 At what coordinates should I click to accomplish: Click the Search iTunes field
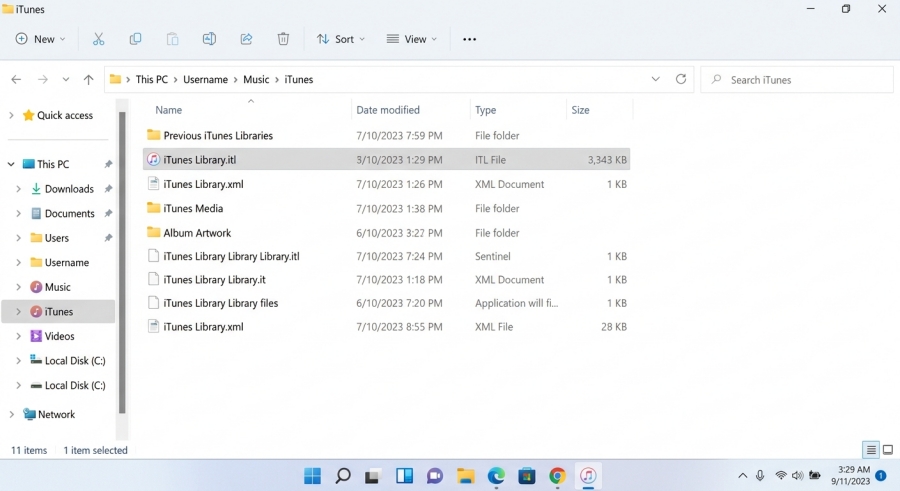coord(797,80)
